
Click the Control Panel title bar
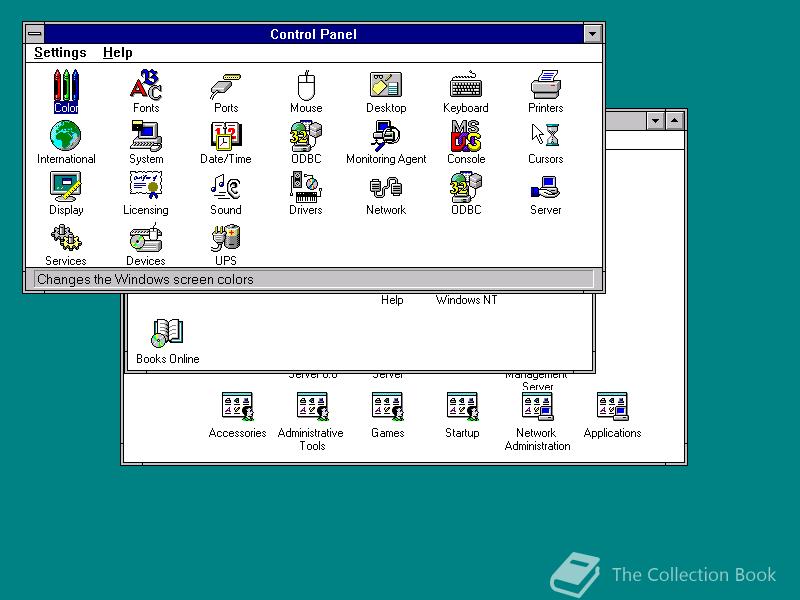[313, 34]
